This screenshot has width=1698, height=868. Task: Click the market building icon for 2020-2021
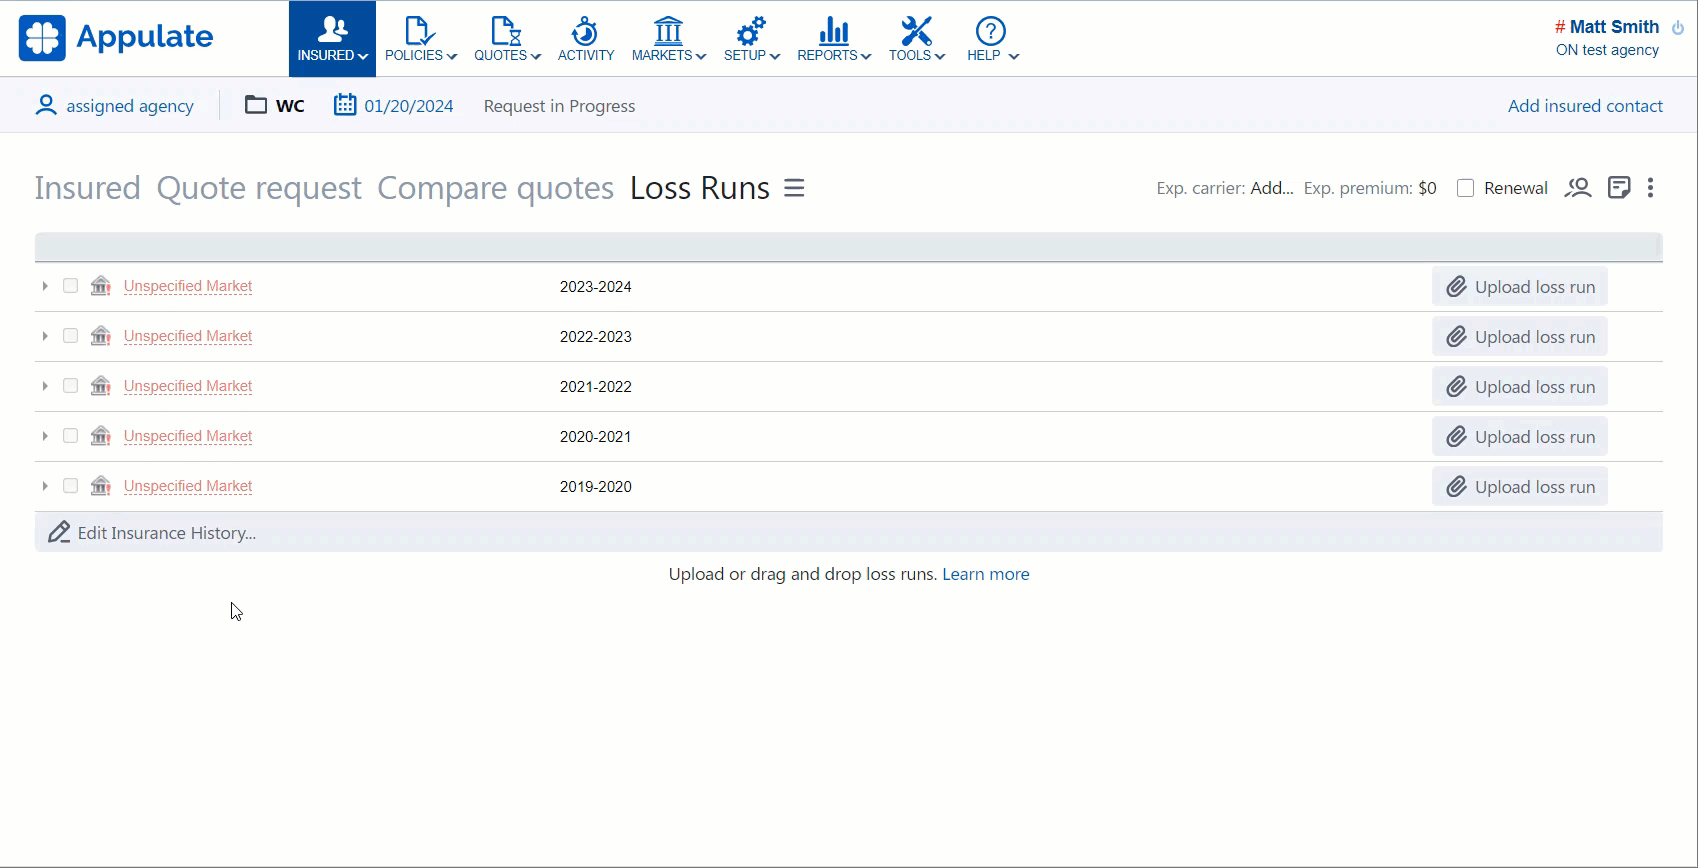(x=101, y=436)
